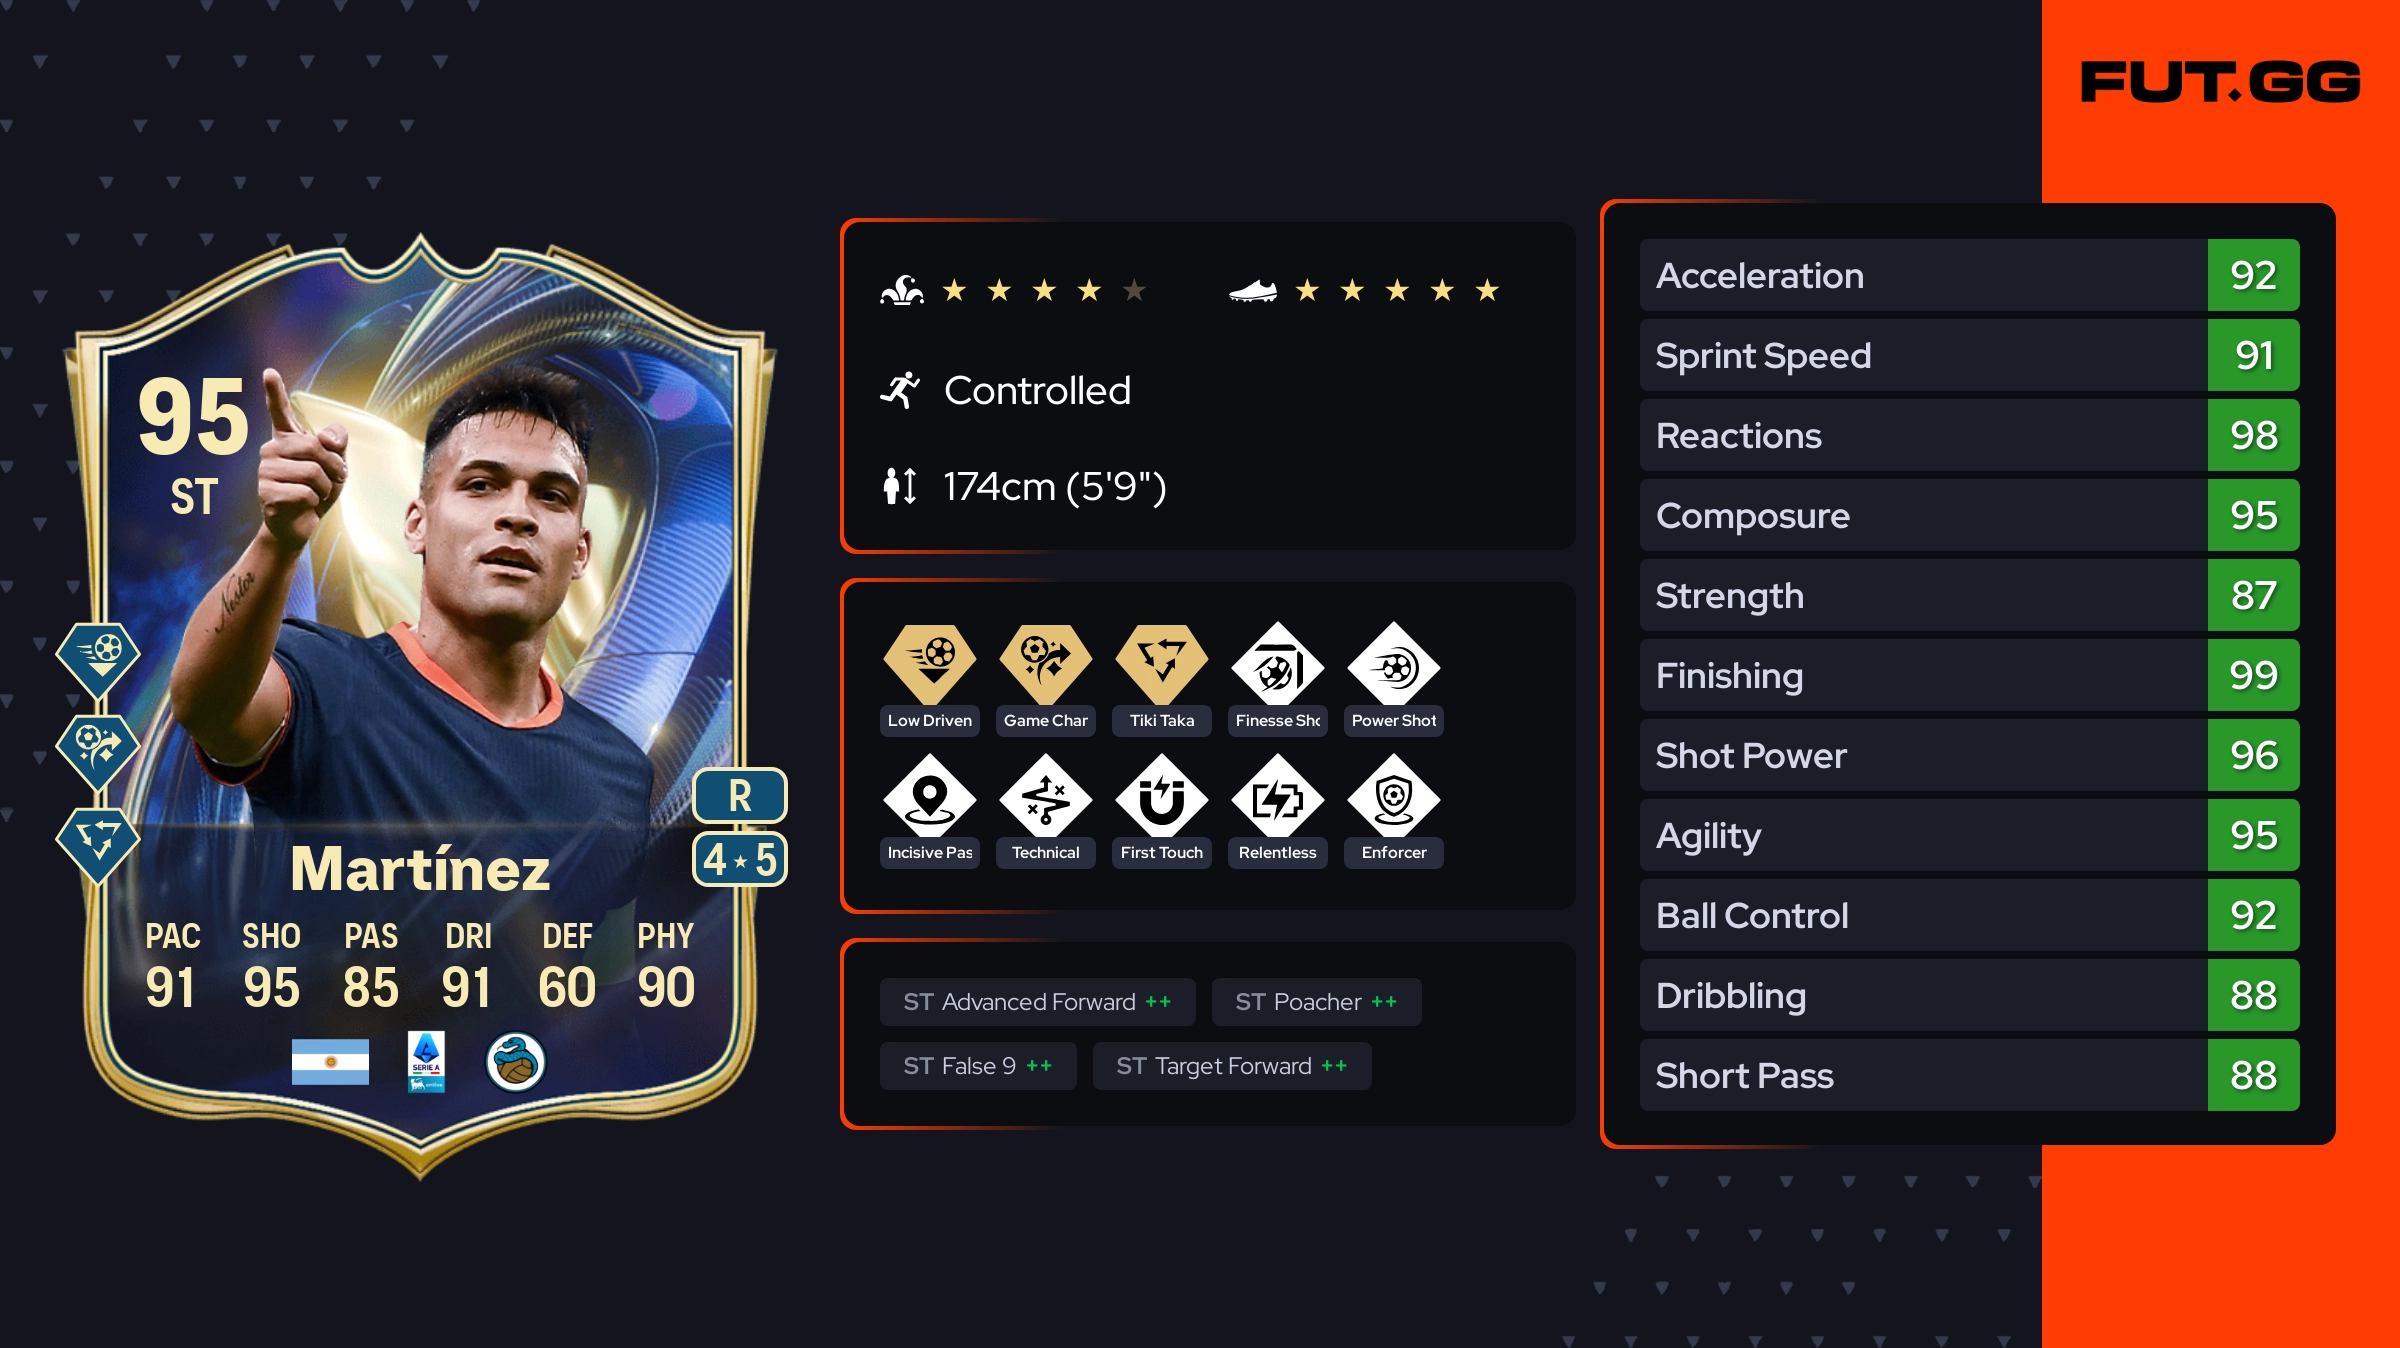
Task: Click the FUT.GG logo
Action: point(2220,82)
